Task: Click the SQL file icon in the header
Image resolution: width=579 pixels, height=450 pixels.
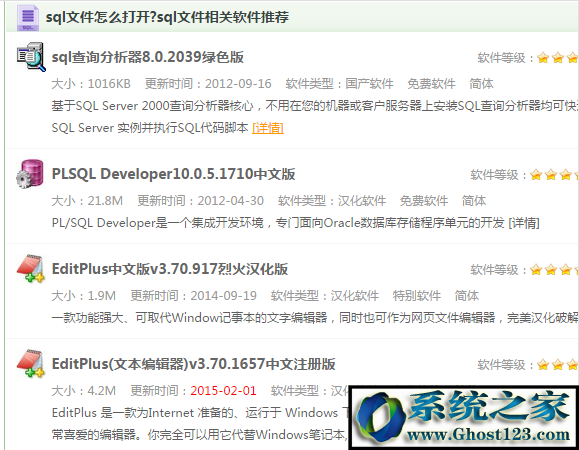Action: [x=28, y=18]
